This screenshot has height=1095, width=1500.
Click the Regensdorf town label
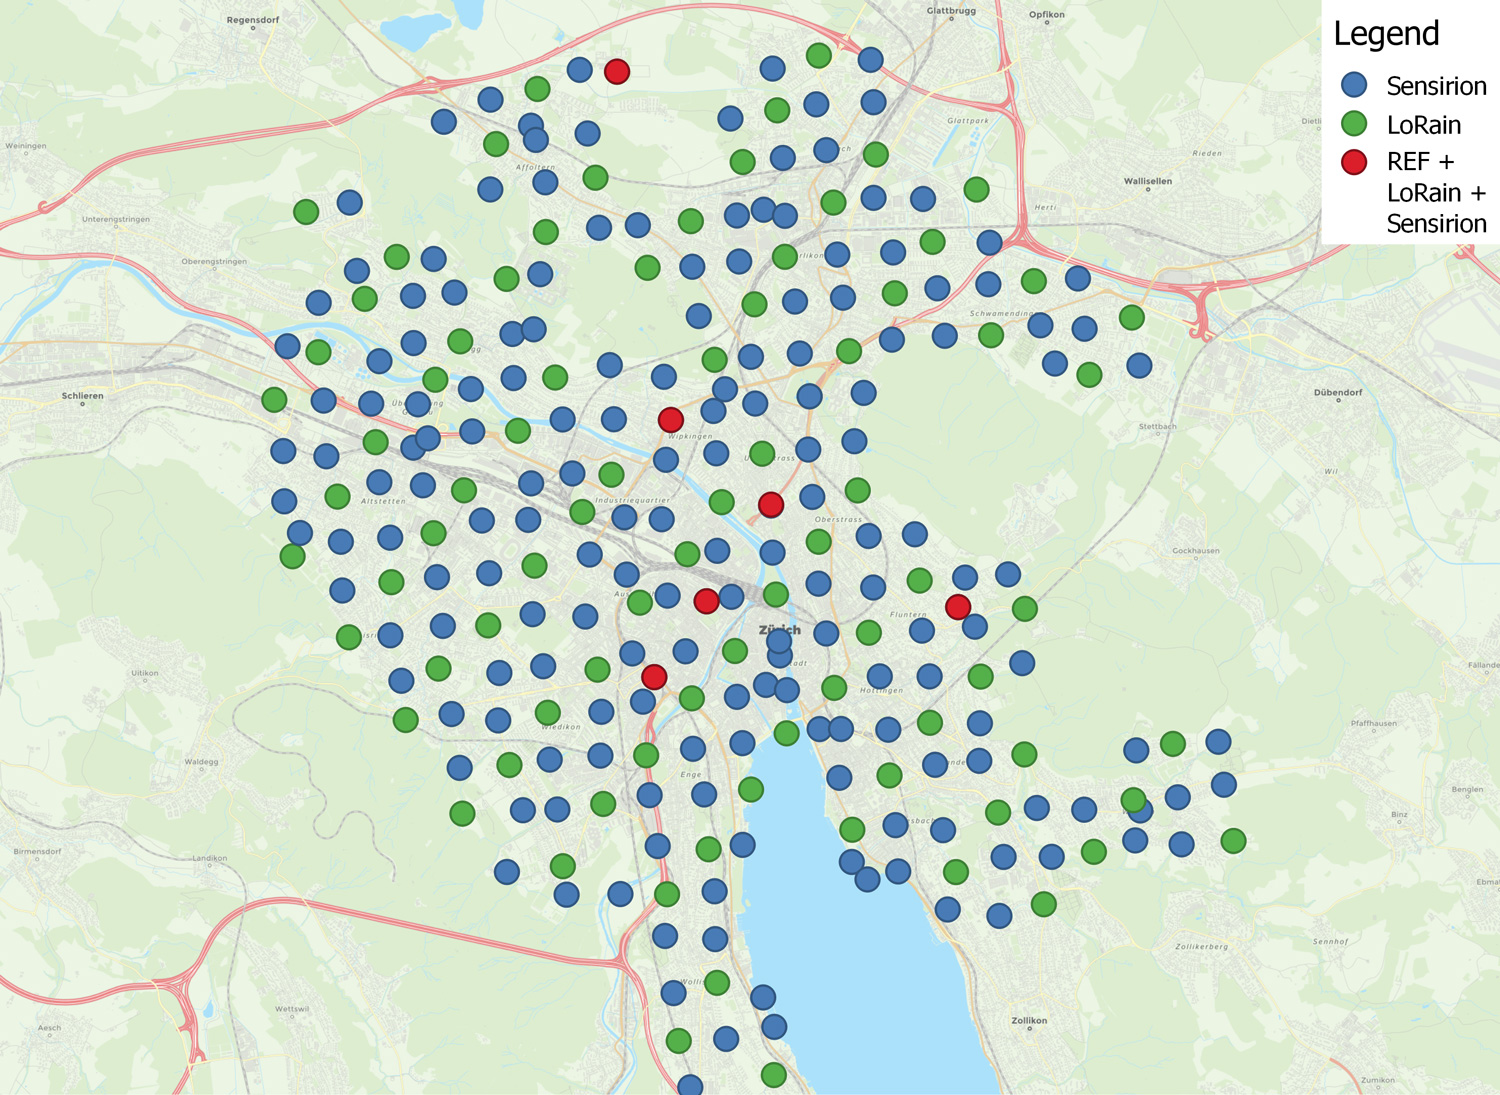click(253, 20)
